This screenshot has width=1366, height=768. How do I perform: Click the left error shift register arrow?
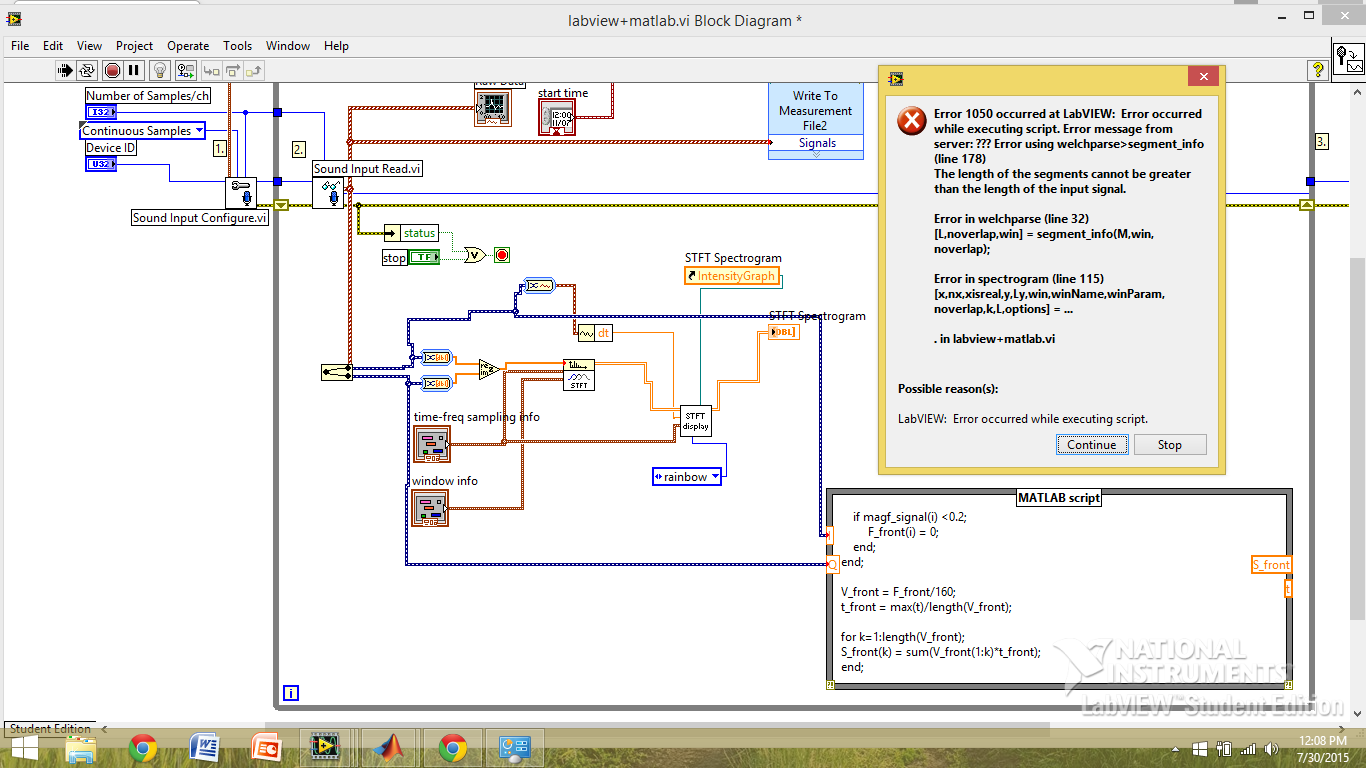tap(281, 205)
